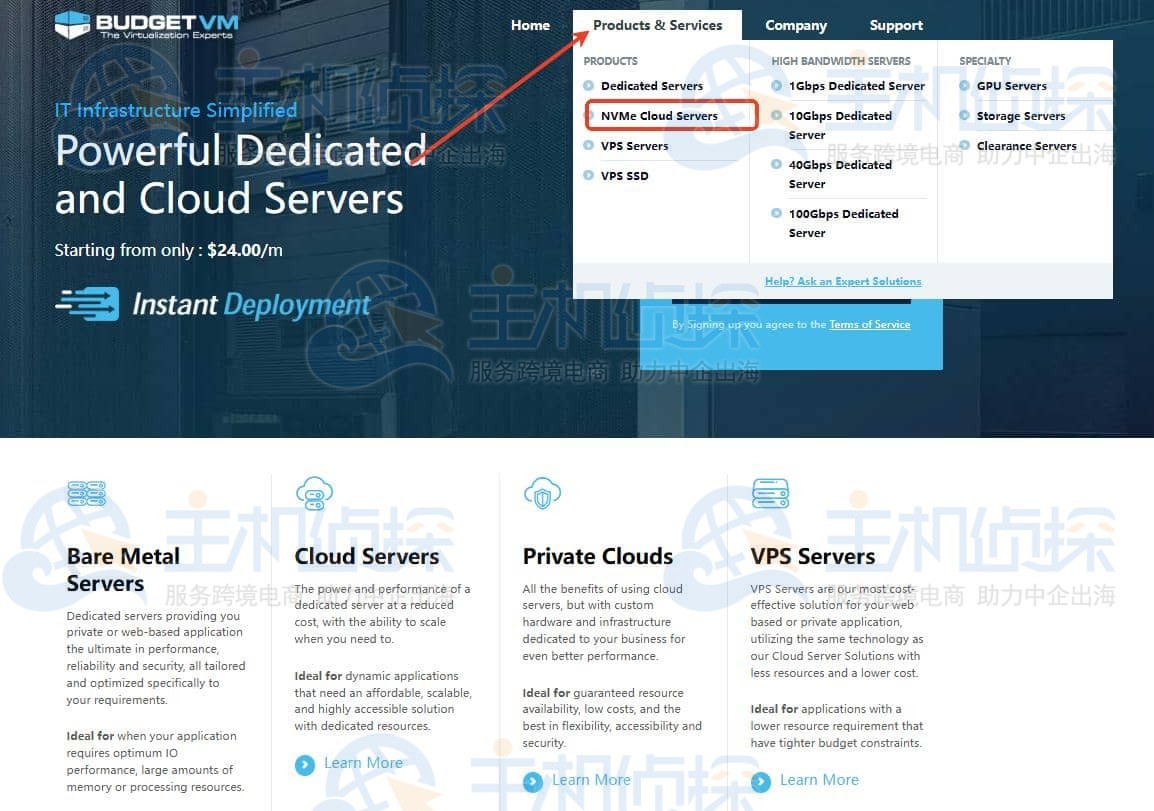
Task: Click the HIGH BANDWIDTH SERVERS column header
Action: (x=840, y=61)
